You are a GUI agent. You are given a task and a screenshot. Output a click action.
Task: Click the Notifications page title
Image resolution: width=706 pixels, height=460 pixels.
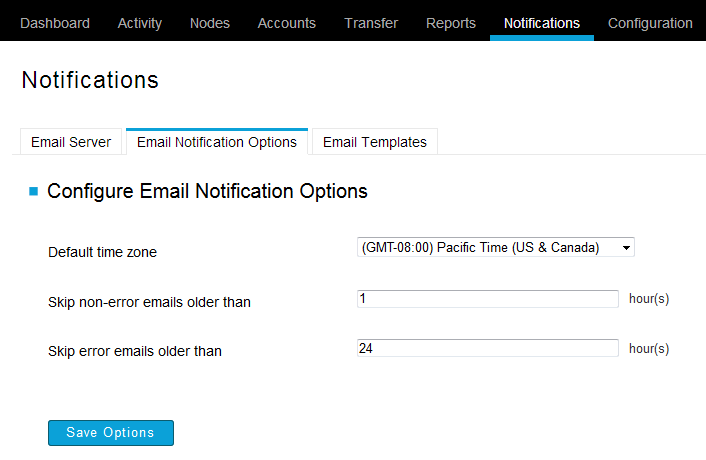click(x=90, y=80)
